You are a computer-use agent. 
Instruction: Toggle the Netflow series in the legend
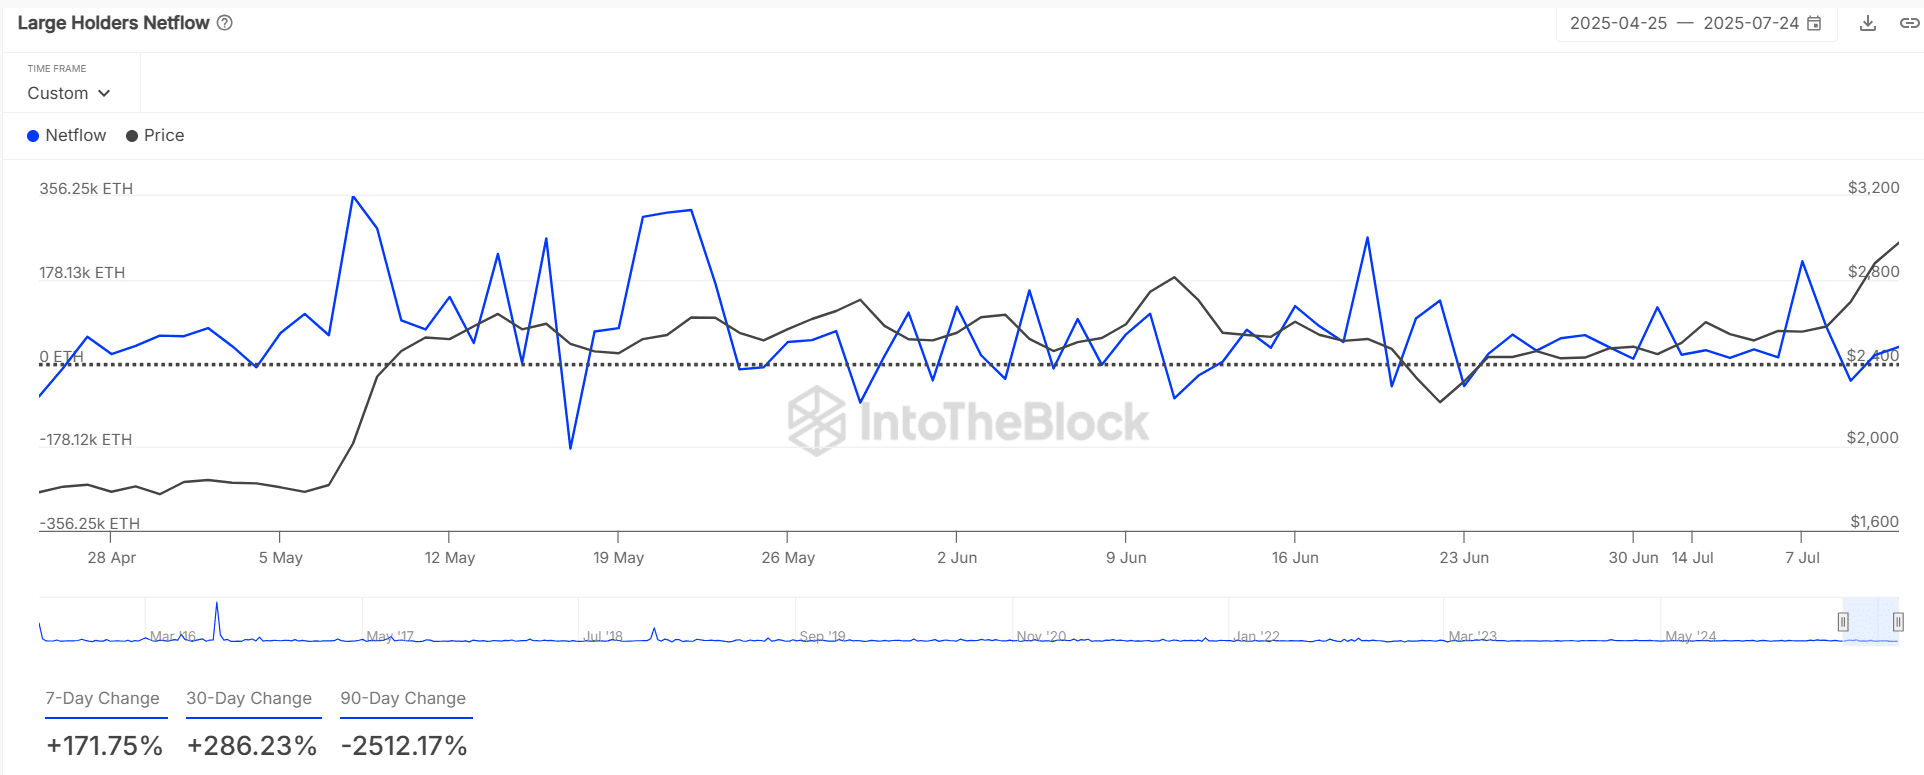pos(67,136)
